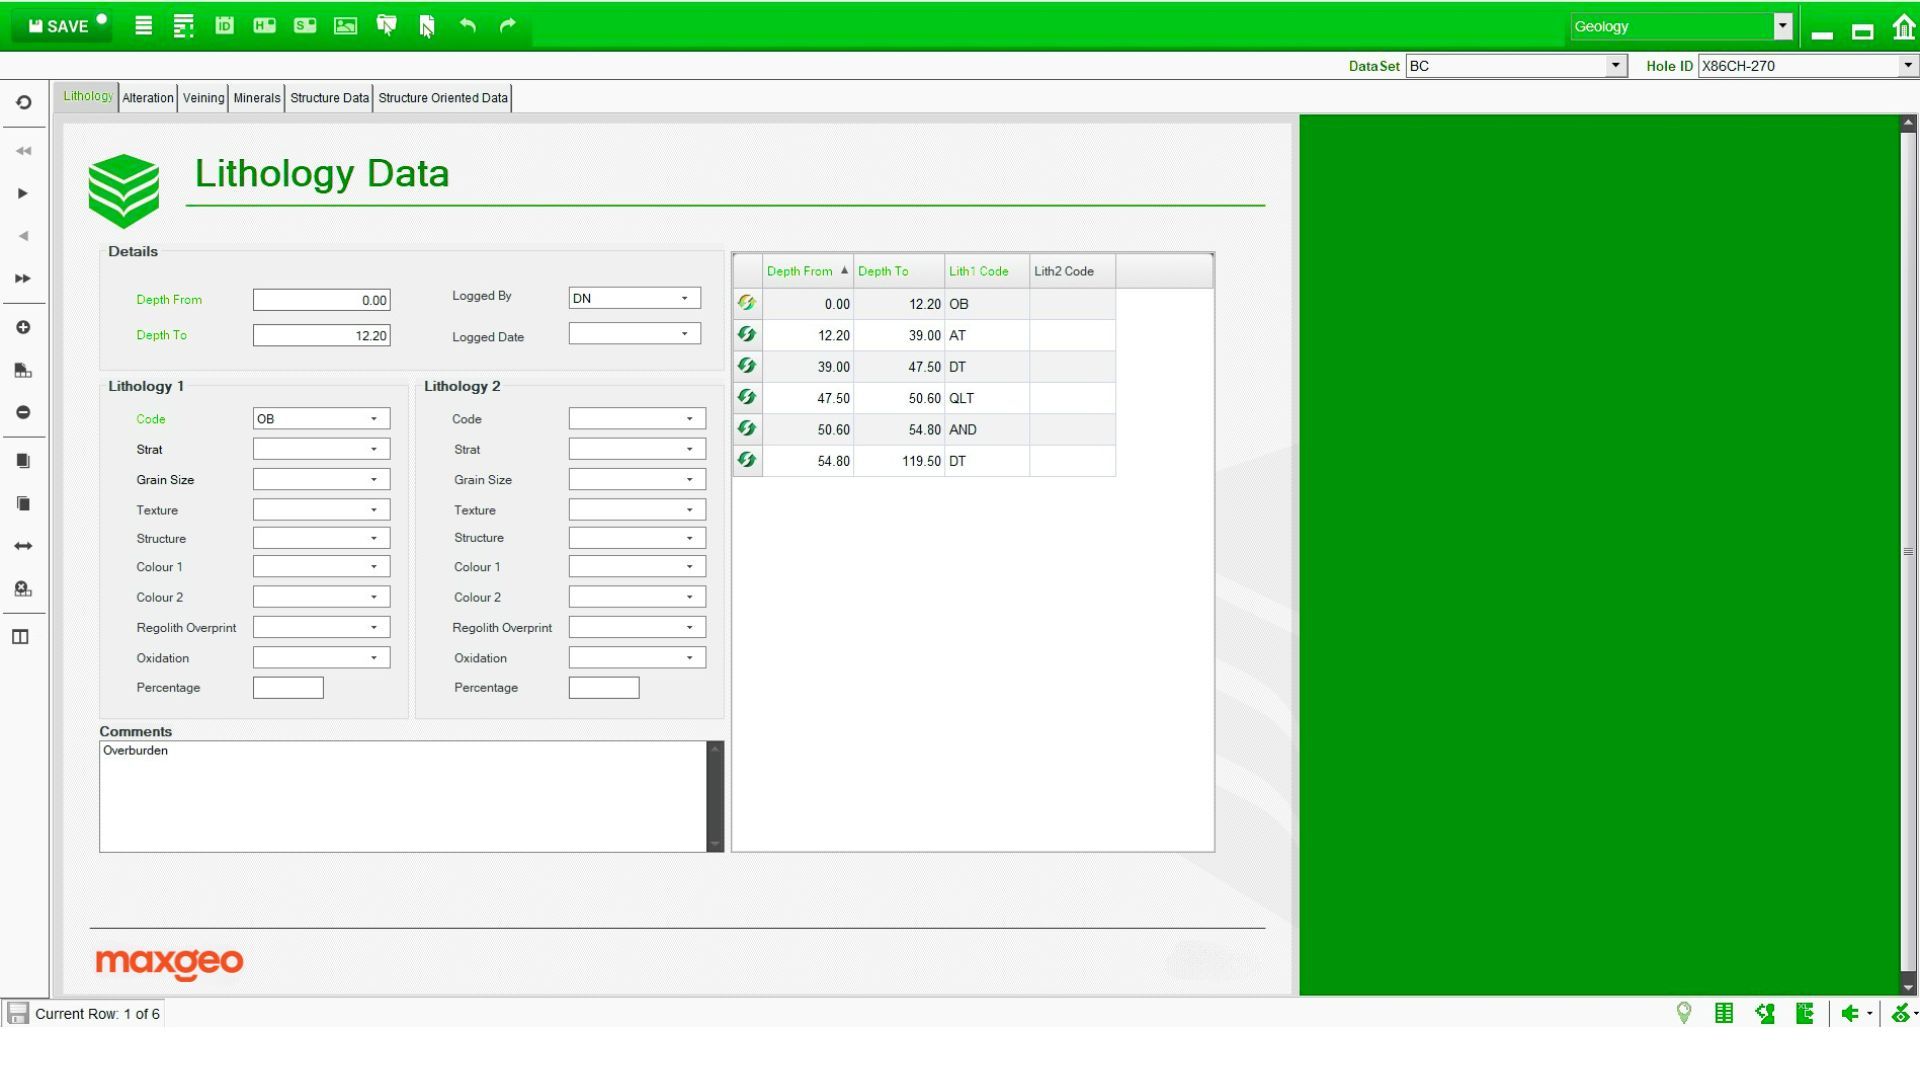Click the add new record plus icon
Screen dimensions: 1920x1080
(x=22, y=327)
